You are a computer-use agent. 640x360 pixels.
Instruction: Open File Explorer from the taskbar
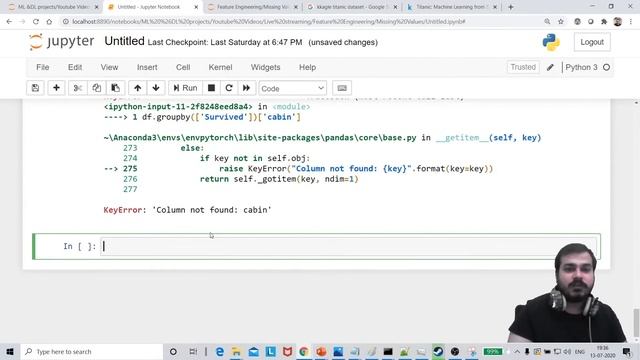click(236, 351)
